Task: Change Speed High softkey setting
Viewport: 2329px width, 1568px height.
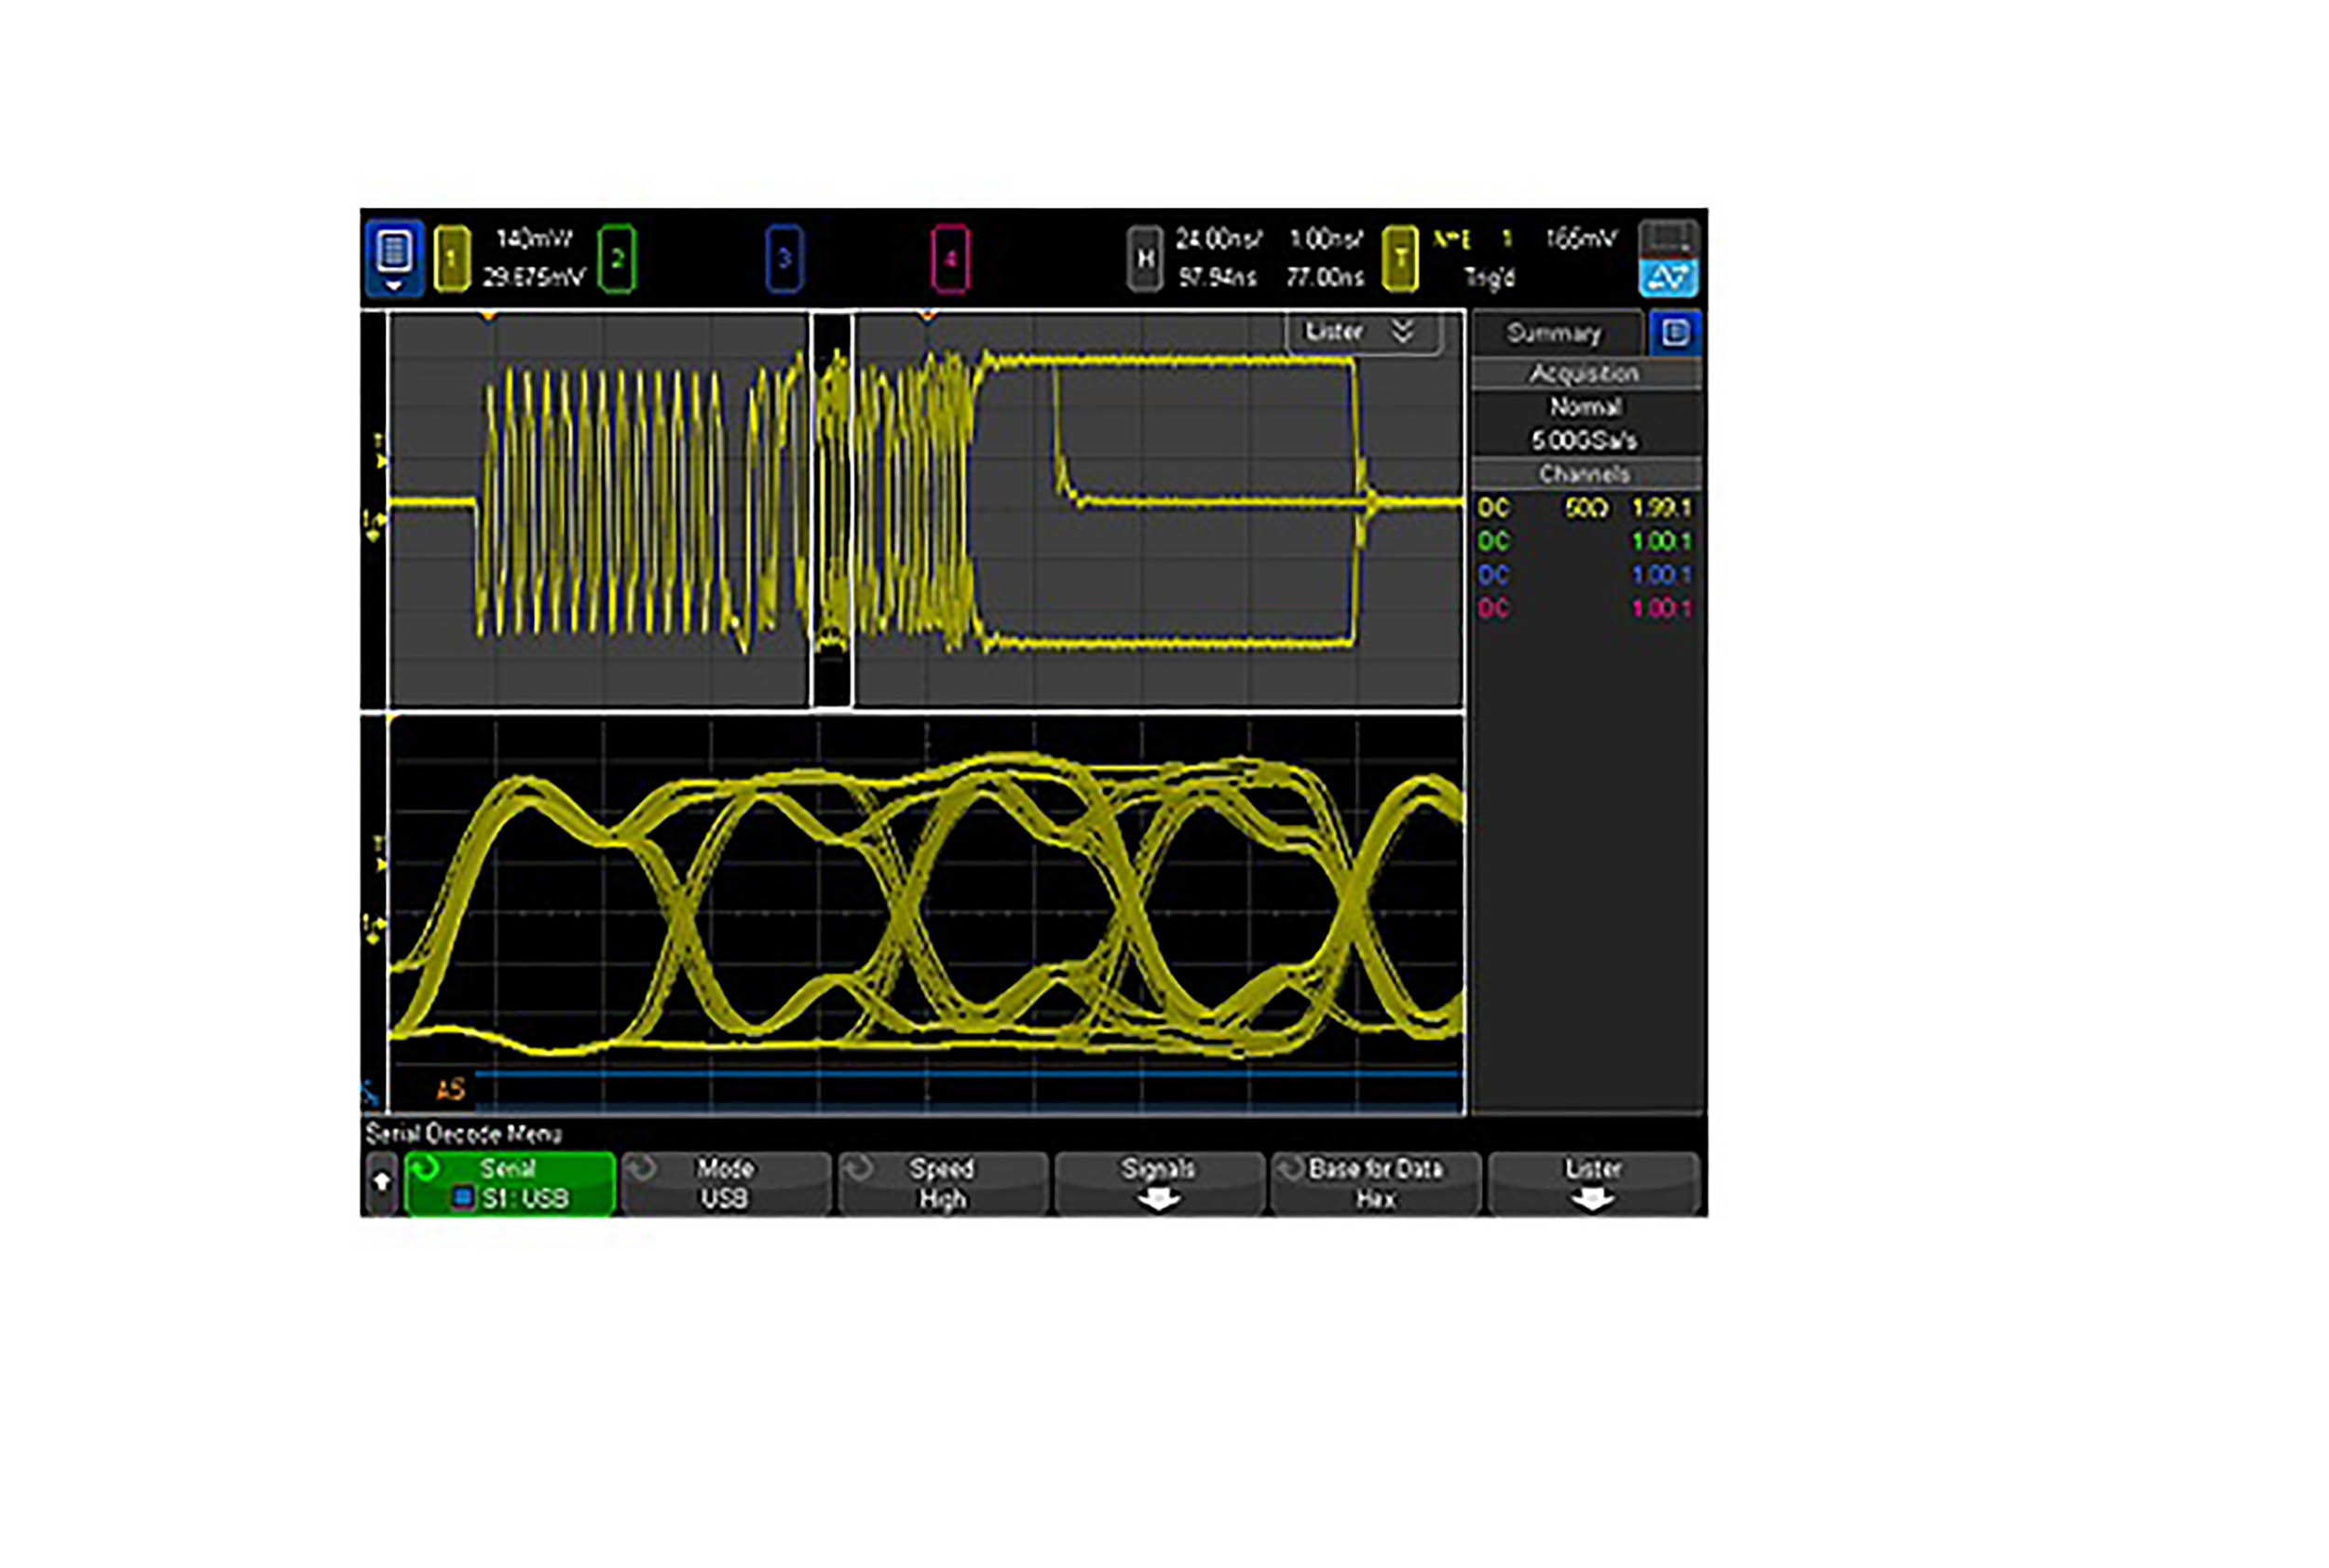Action: pos(942,1183)
